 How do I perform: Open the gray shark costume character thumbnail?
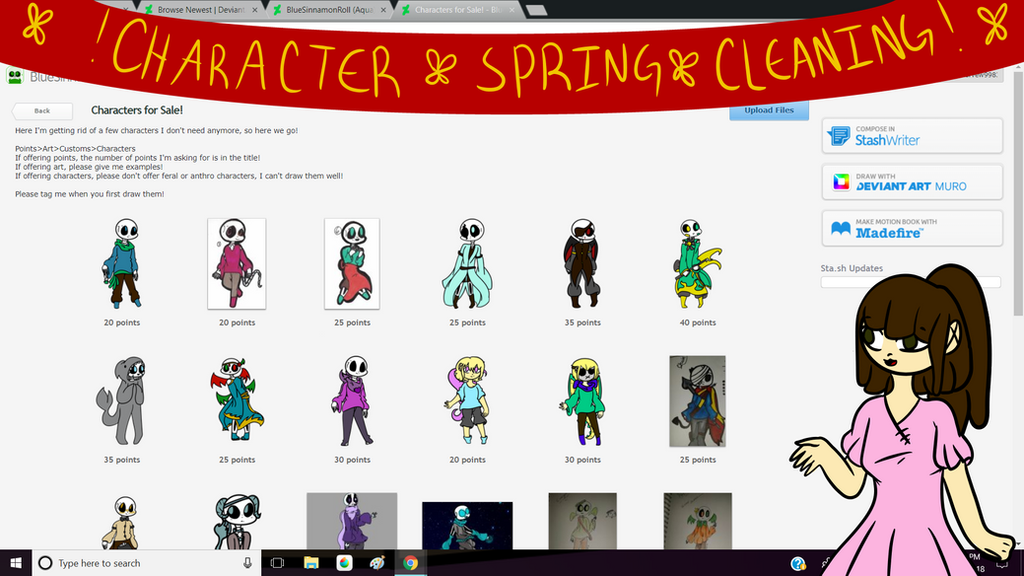point(122,401)
